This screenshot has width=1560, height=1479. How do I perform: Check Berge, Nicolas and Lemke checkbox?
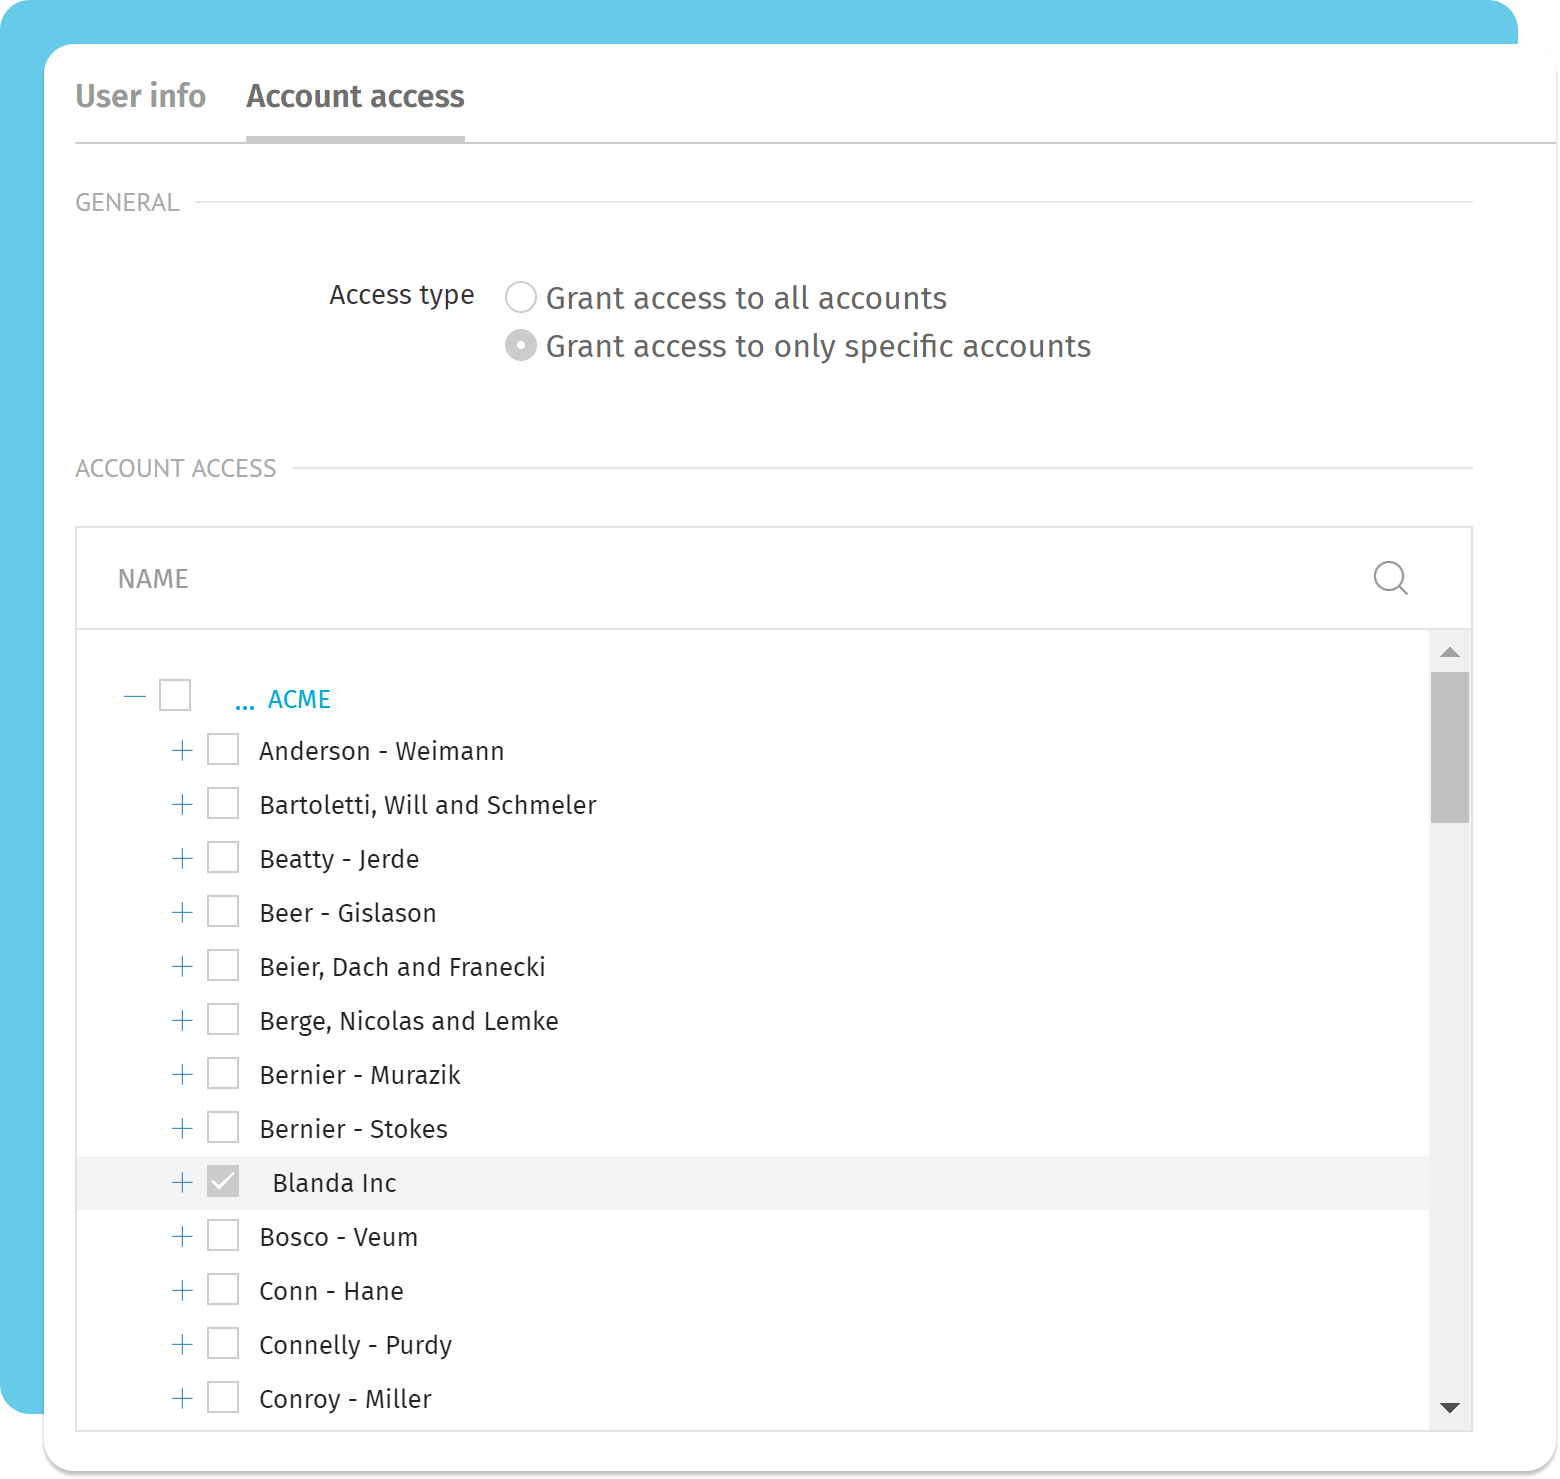point(223,1019)
